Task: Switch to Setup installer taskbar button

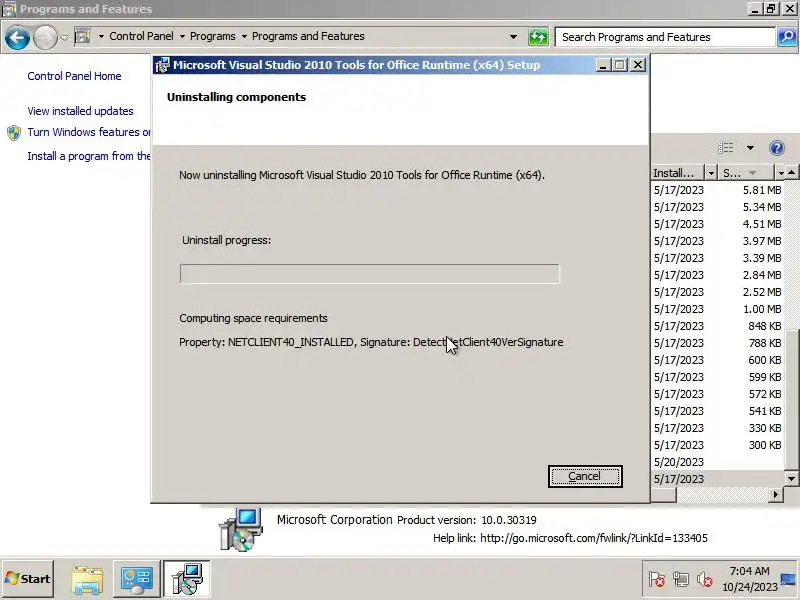Action: 187,579
